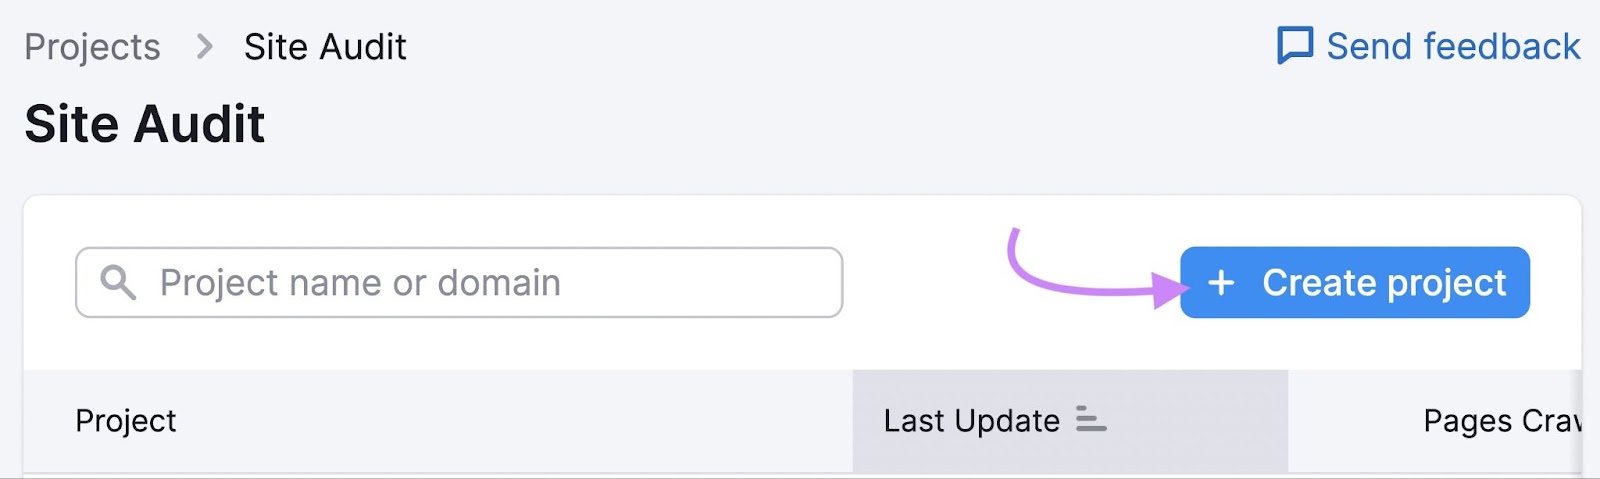Viewport: 1600px width, 479px height.
Task: Go back to Projects via the breadcrumb
Action: [92, 47]
